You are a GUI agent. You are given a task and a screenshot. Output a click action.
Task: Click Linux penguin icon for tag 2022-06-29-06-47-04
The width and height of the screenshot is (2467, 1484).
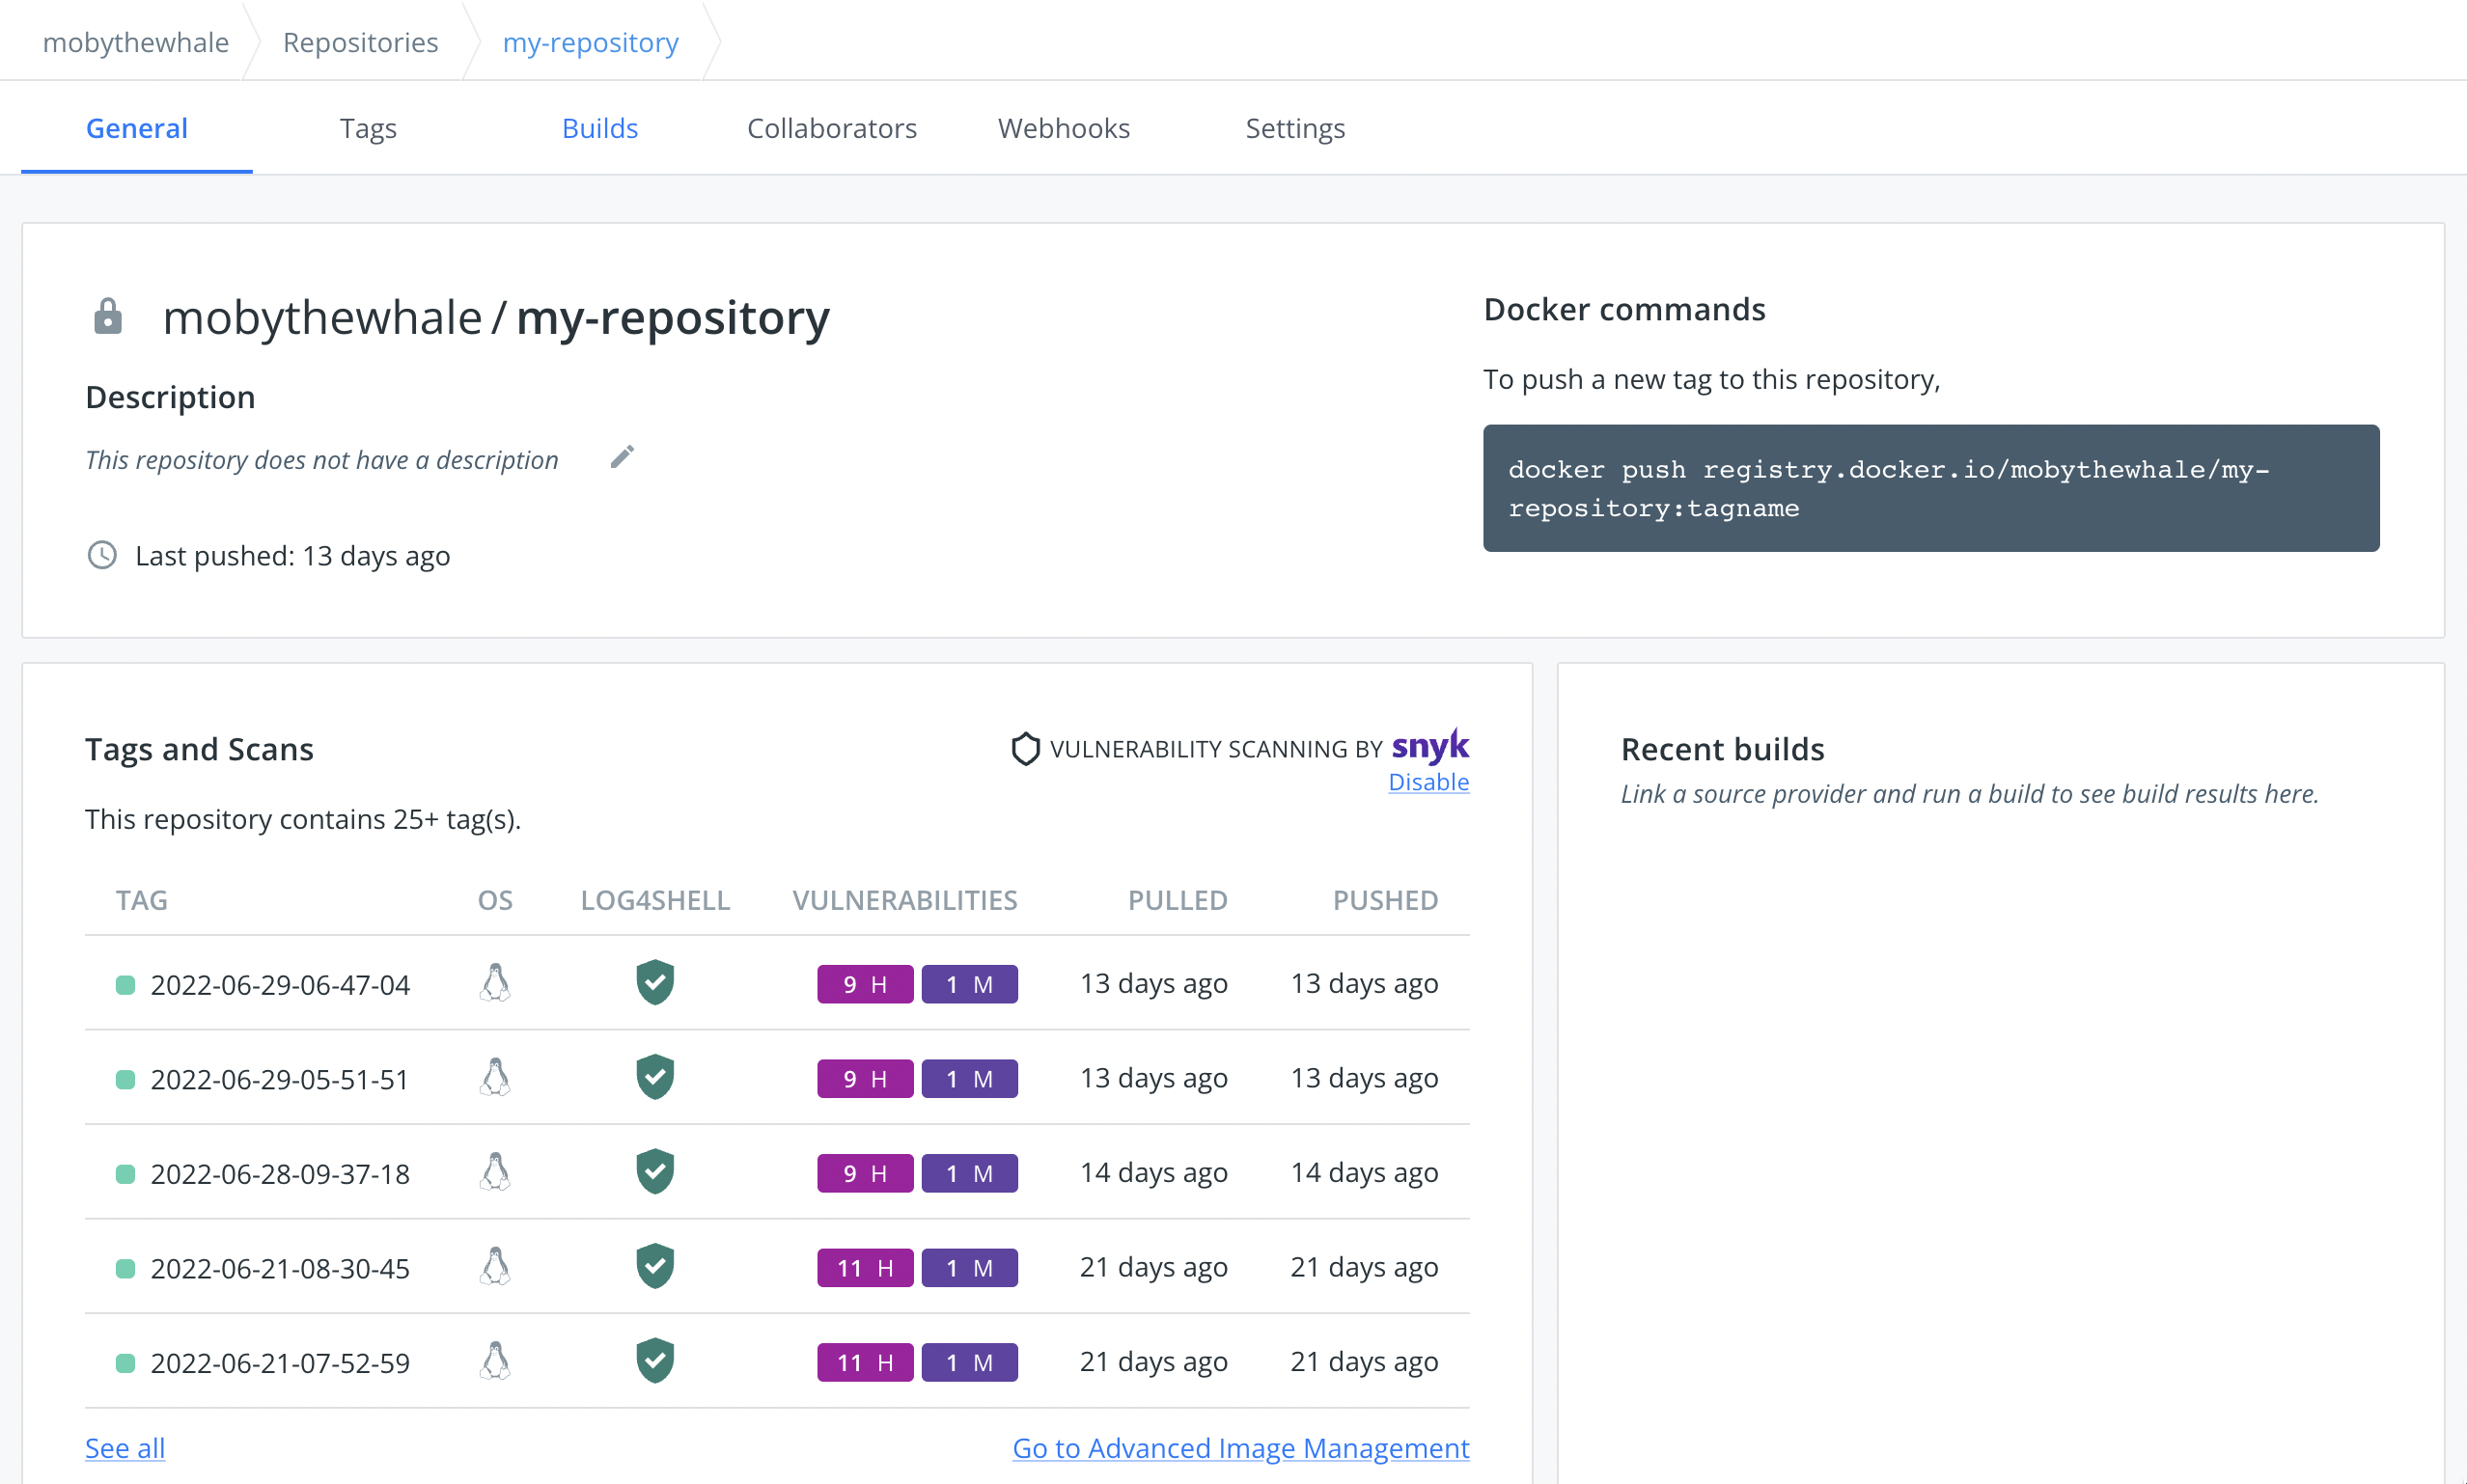coord(495,984)
